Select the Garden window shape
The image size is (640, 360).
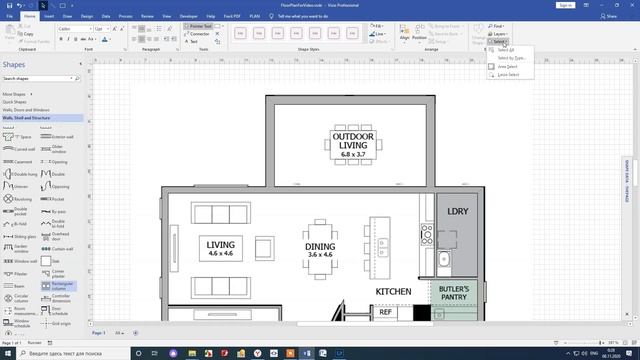coord(16,249)
